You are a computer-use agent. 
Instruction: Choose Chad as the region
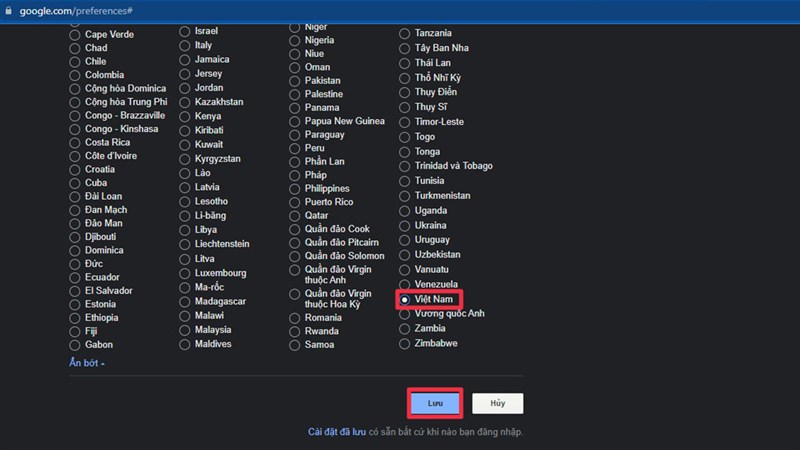coord(75,48)
